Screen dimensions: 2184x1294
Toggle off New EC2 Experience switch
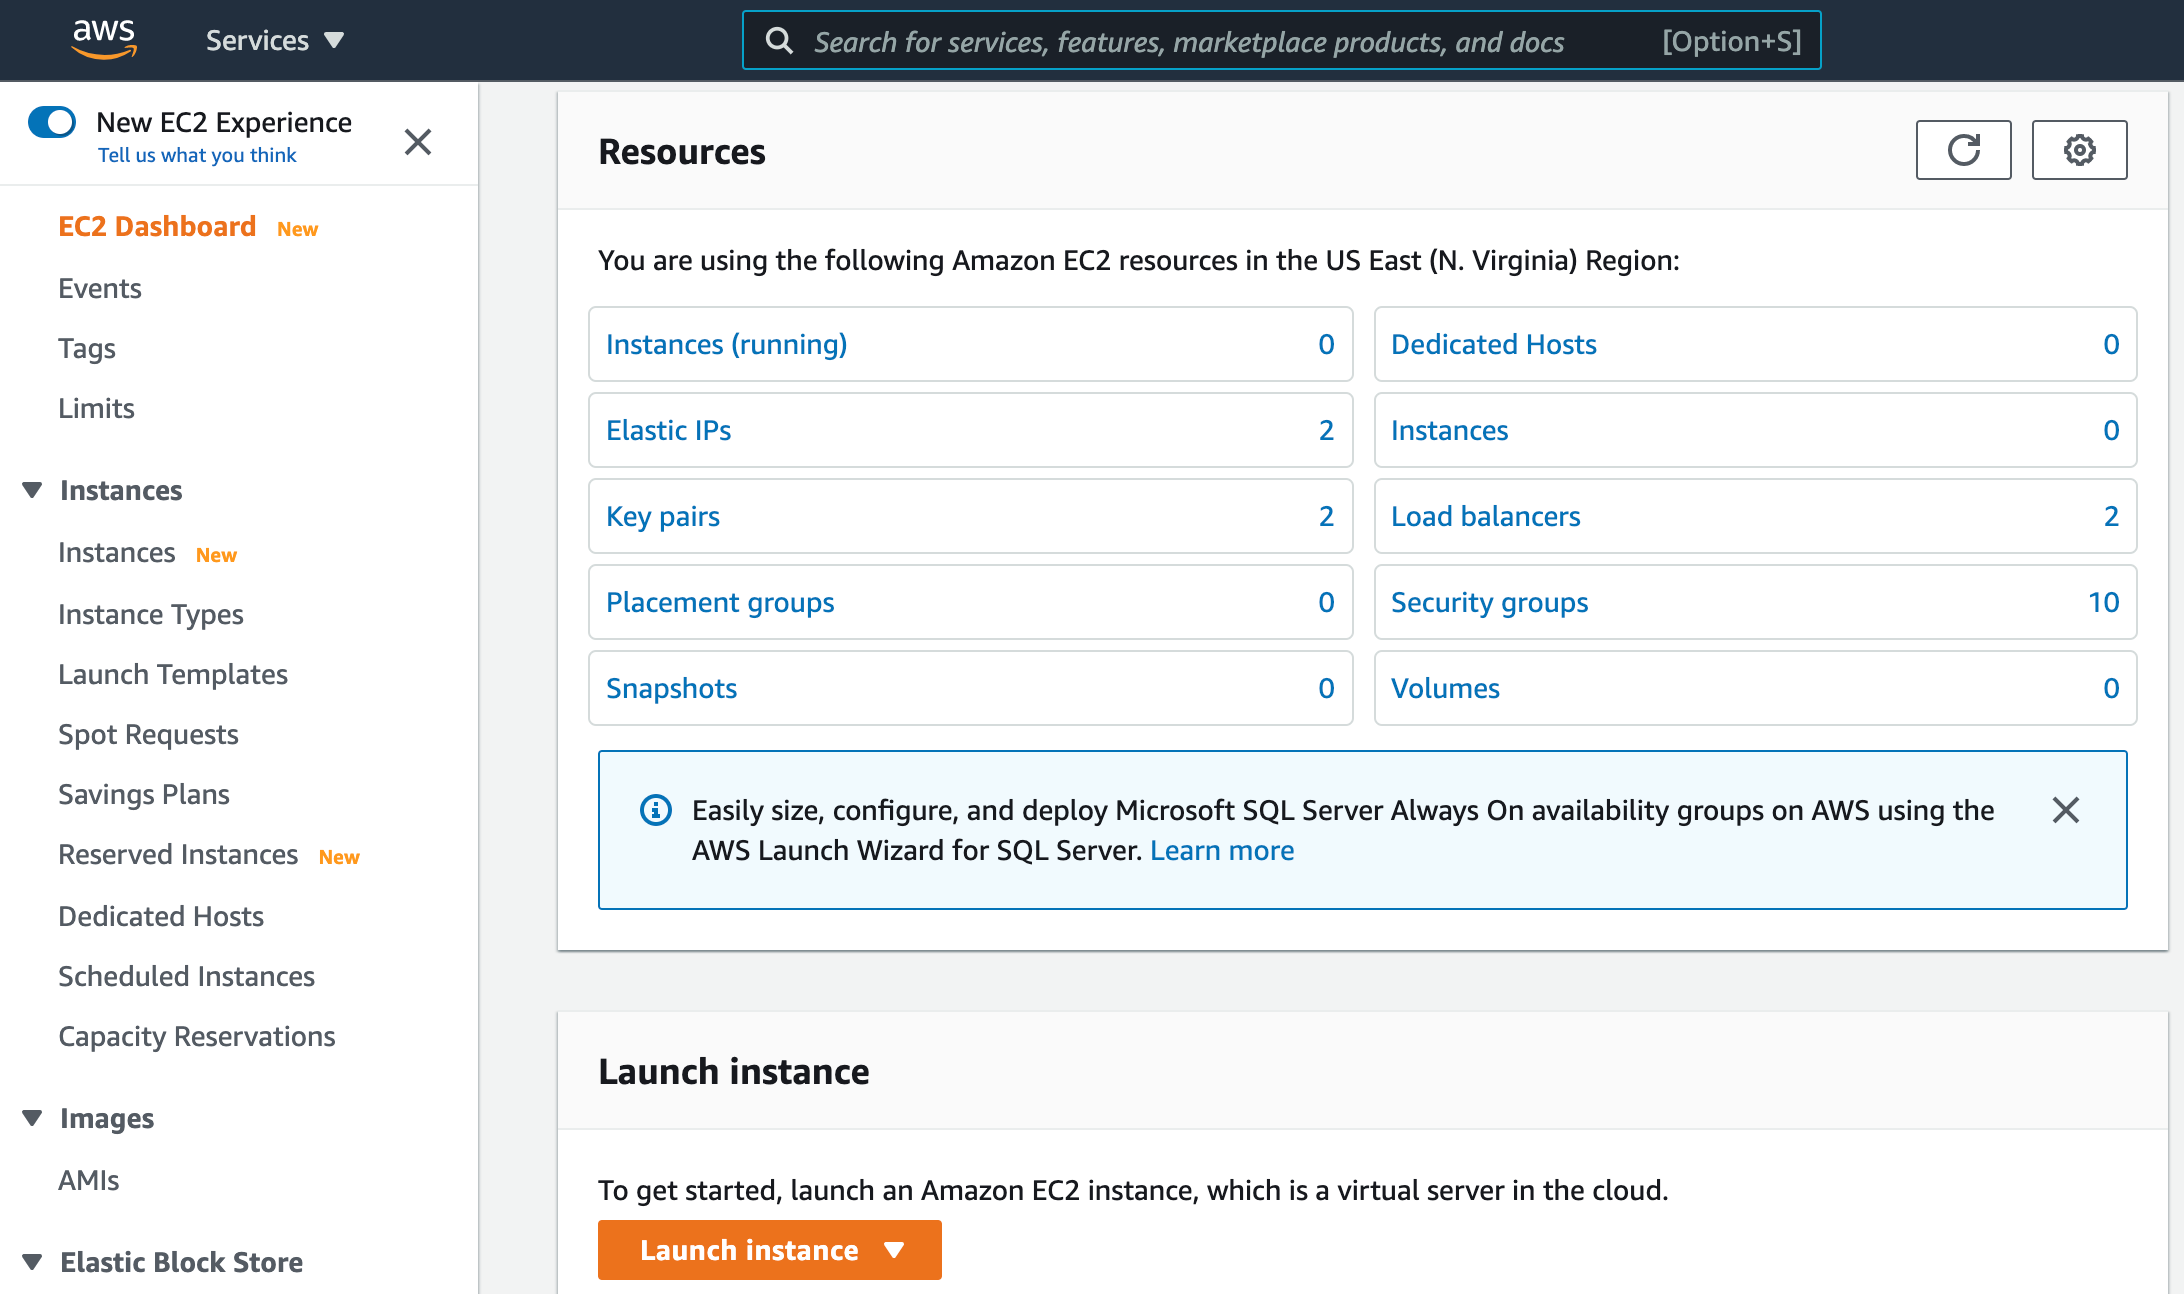(52, 122)
